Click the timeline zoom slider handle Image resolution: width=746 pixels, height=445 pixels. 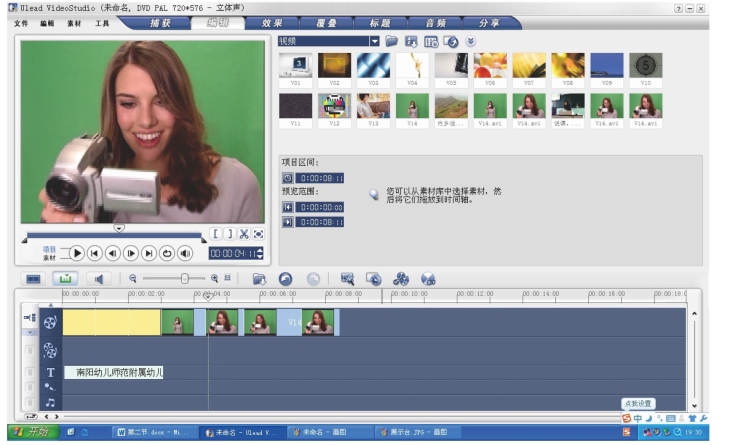click(x=185, y=279)
